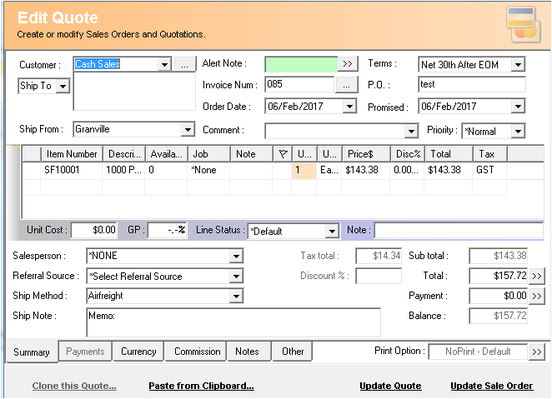Screen dimensions: 552x399
Task: Click the Update Quote link
Action: pos(390,386)
